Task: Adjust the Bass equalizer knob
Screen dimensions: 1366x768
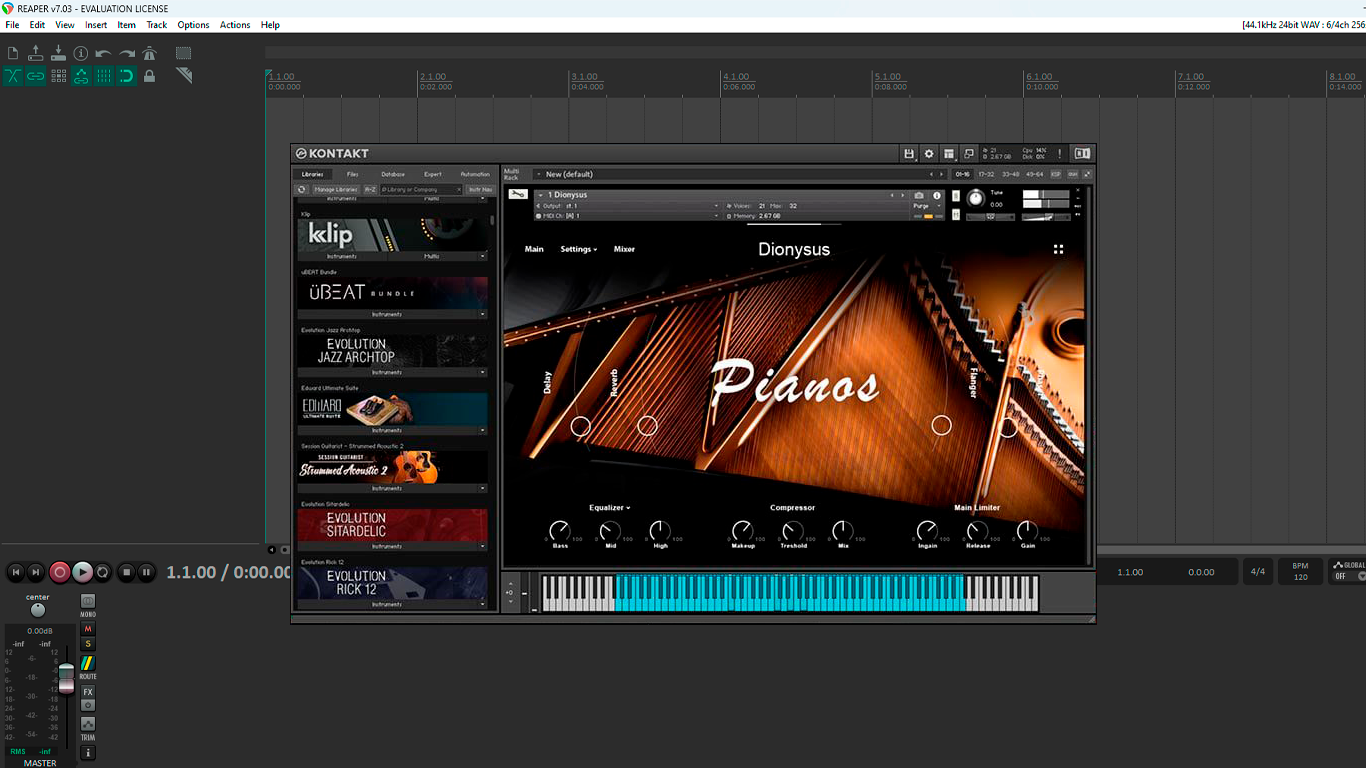Action: [x=560, y=530]
